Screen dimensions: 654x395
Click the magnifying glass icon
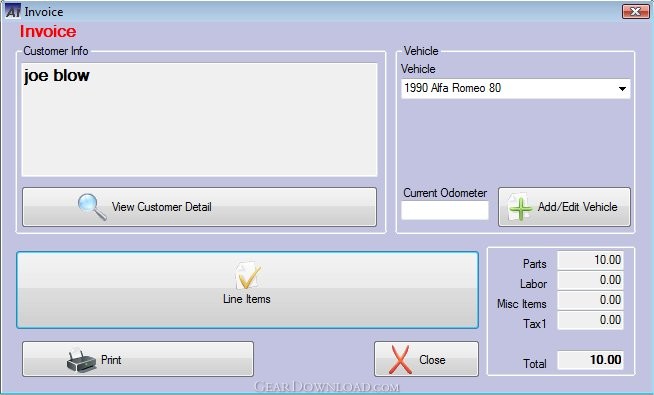tap(92, 207)
